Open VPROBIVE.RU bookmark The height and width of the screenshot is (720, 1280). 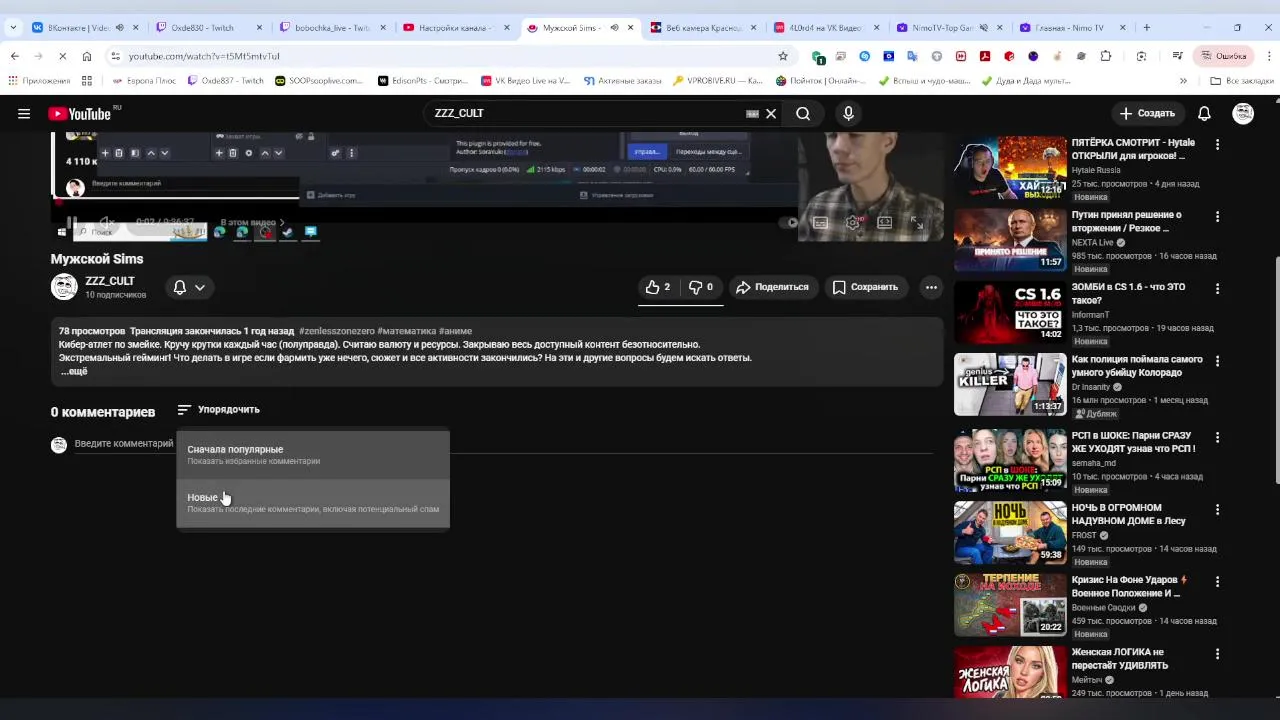point(717,81)
